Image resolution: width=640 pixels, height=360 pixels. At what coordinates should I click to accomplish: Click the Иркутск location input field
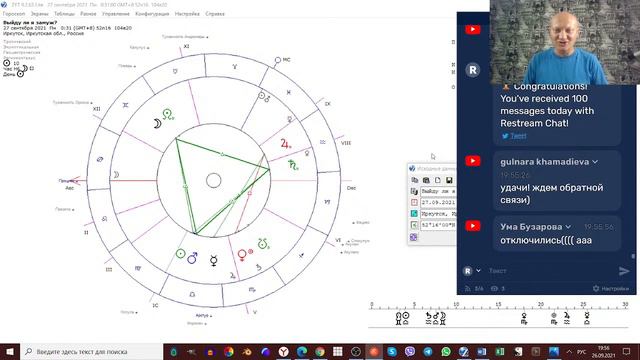(438, 214)
